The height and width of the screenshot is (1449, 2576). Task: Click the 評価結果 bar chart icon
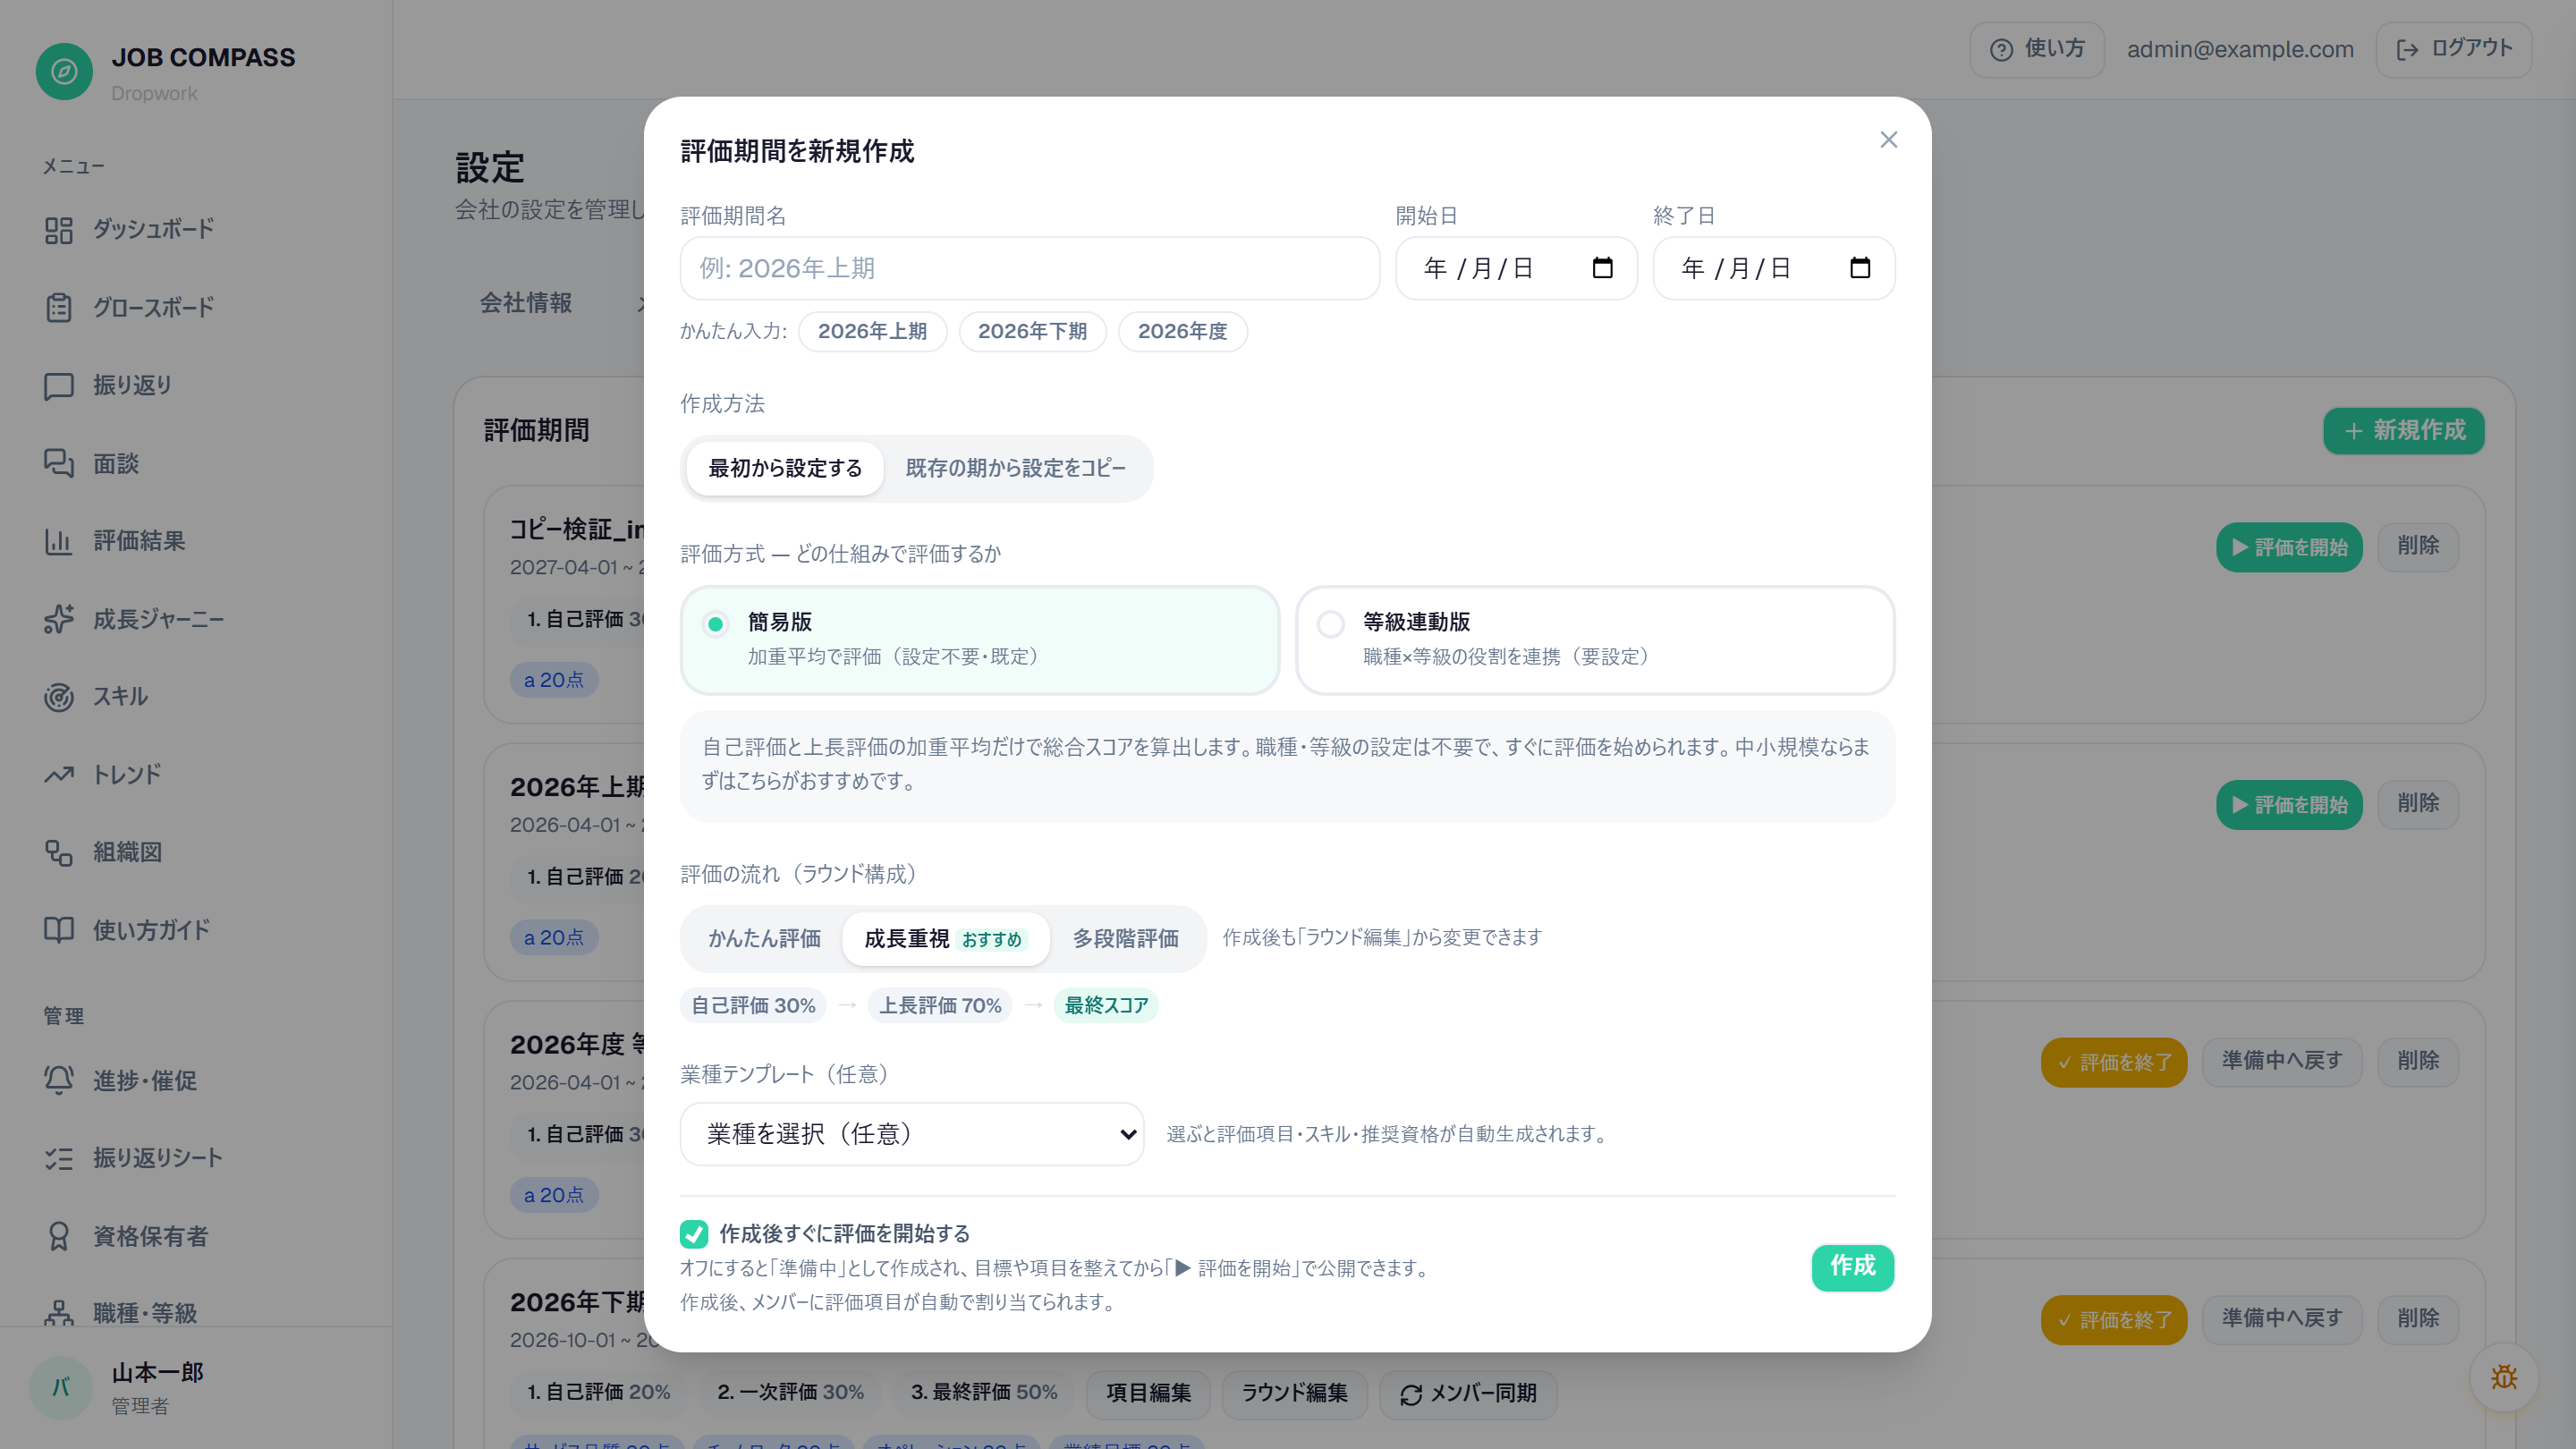pos(59,541)
